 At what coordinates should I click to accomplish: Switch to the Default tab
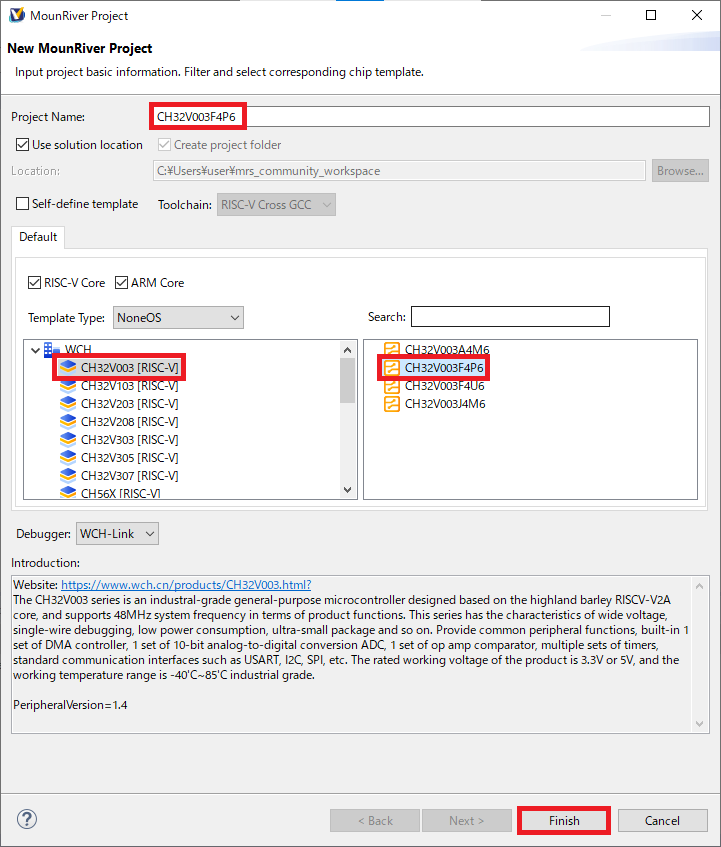coord(38,237)
